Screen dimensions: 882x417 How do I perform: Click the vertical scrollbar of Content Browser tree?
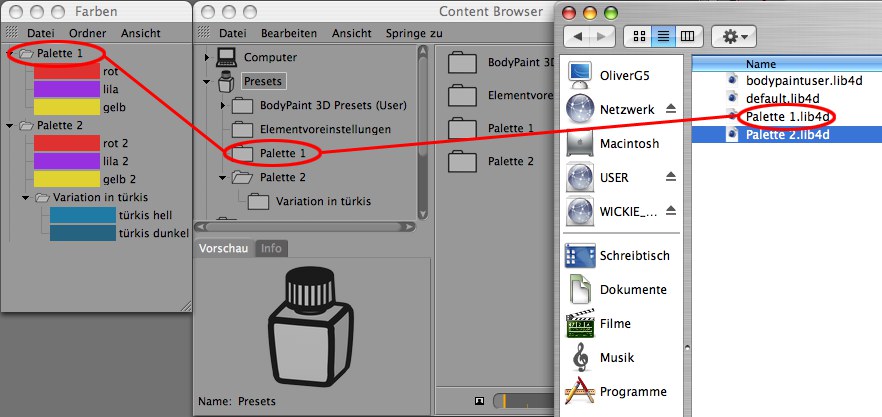424,132
